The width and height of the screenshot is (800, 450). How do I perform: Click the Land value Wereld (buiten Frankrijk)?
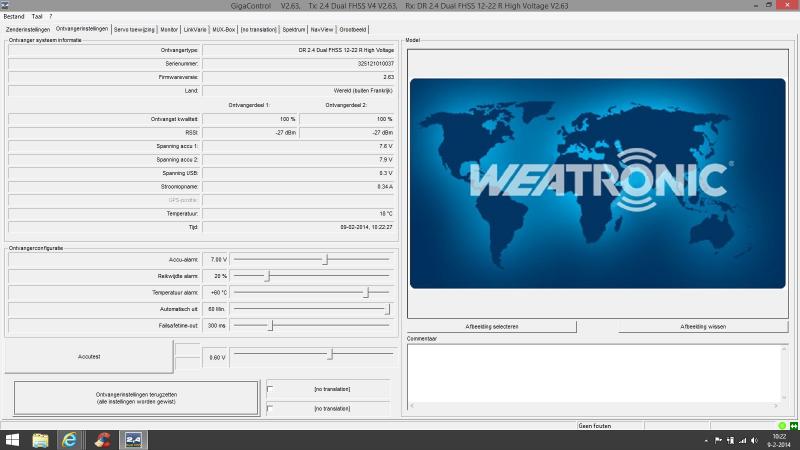363,90
